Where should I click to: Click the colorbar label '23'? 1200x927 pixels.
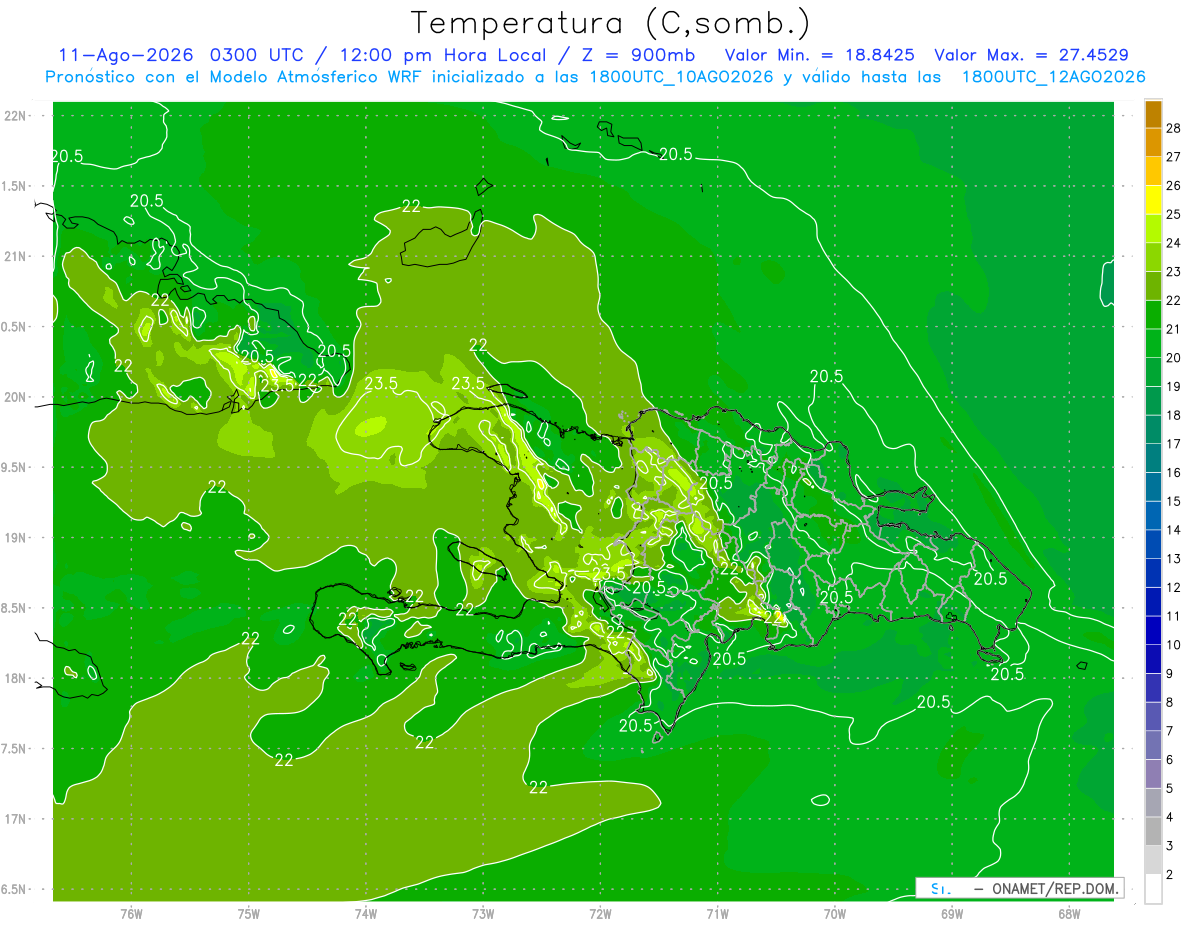click(x=1173, y=272)
